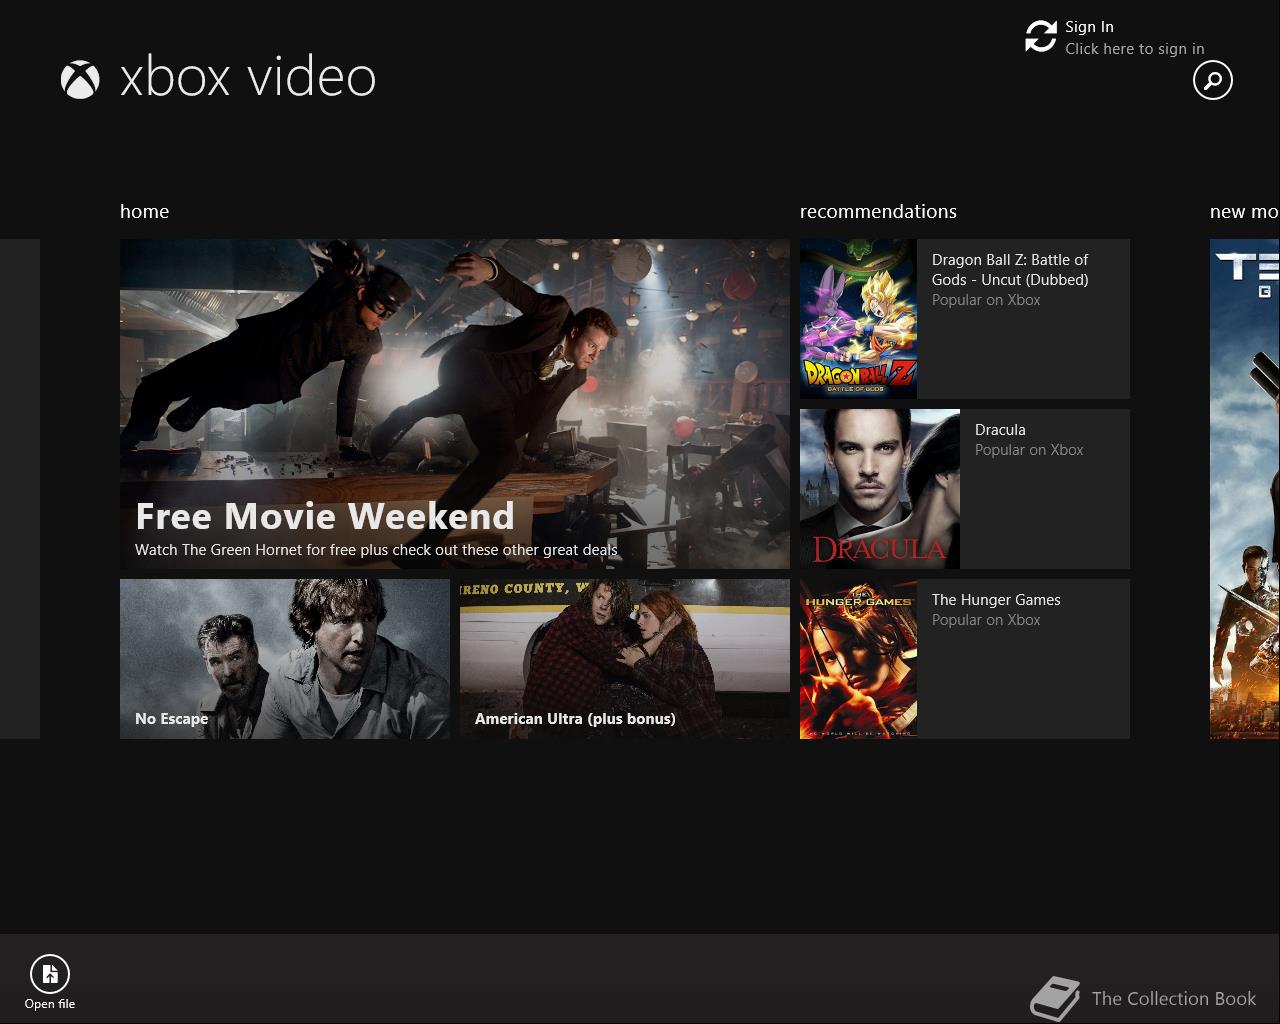Open search with magnifier icon

click(x=1213, y=80)
